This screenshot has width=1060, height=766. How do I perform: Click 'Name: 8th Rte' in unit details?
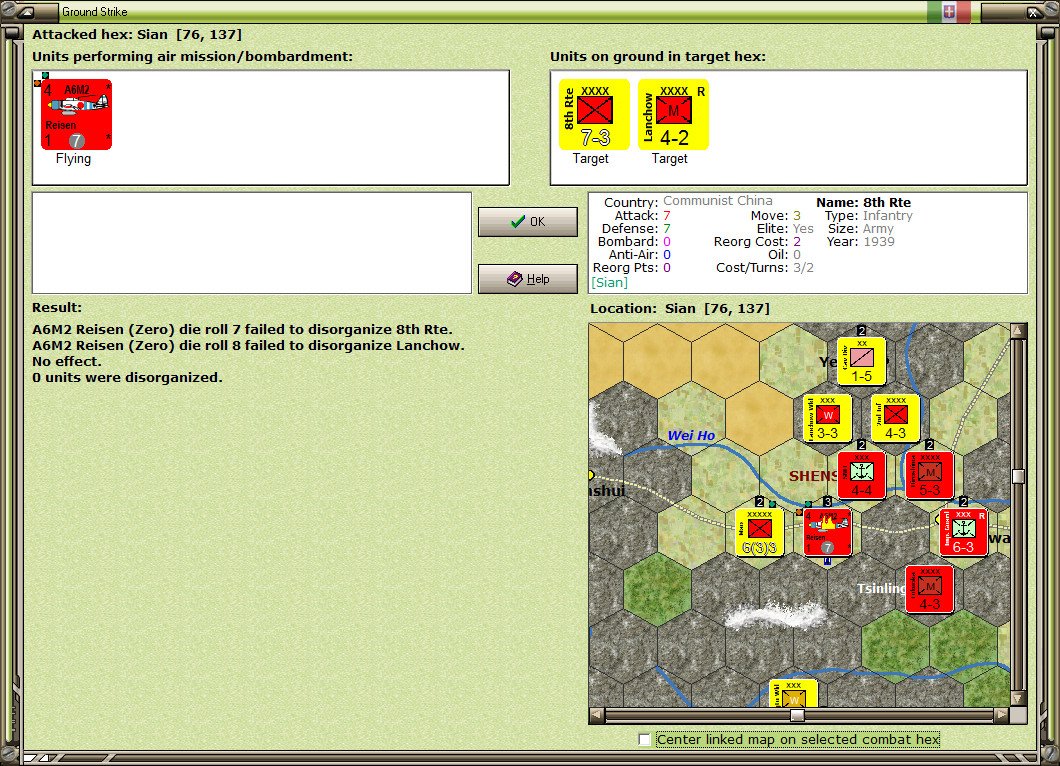pos(863,202)
